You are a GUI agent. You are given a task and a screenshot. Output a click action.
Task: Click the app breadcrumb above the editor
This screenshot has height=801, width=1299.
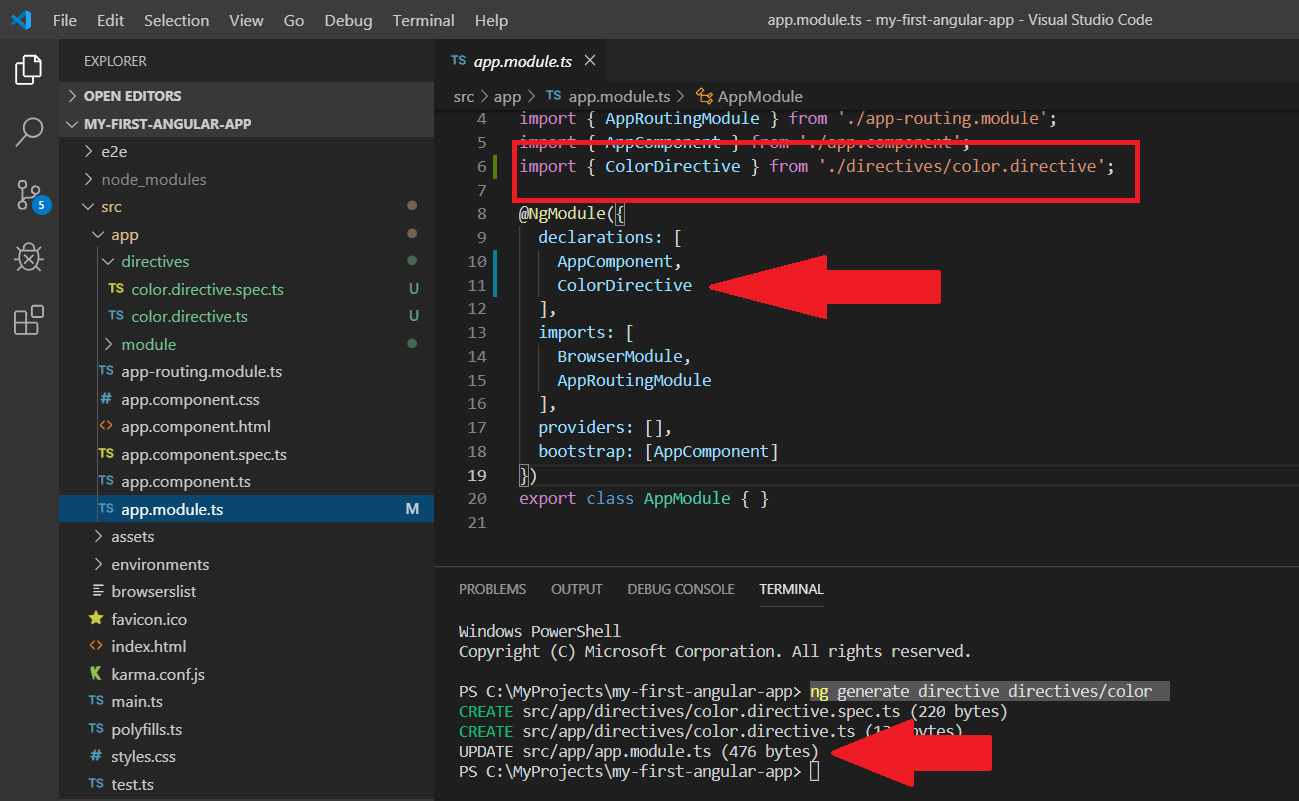pos(507,96)
